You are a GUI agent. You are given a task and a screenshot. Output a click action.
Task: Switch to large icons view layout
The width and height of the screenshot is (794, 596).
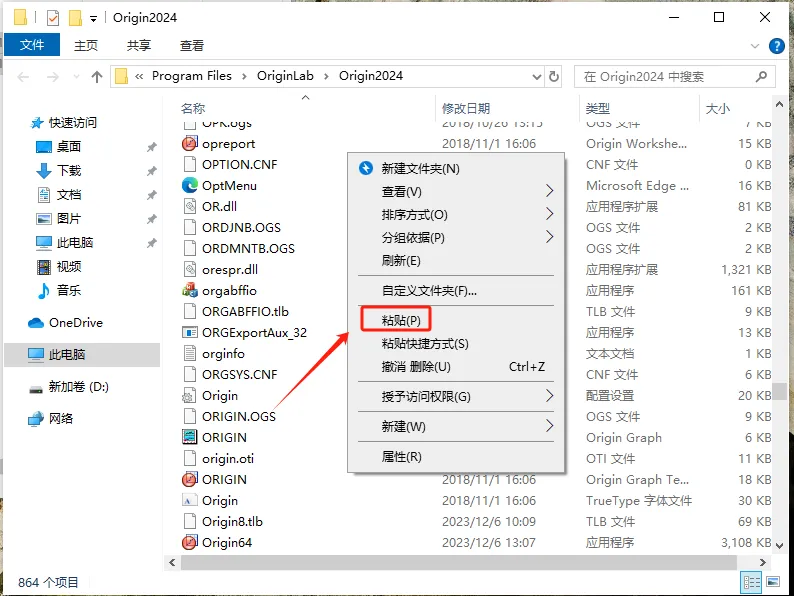pos(773,582)
